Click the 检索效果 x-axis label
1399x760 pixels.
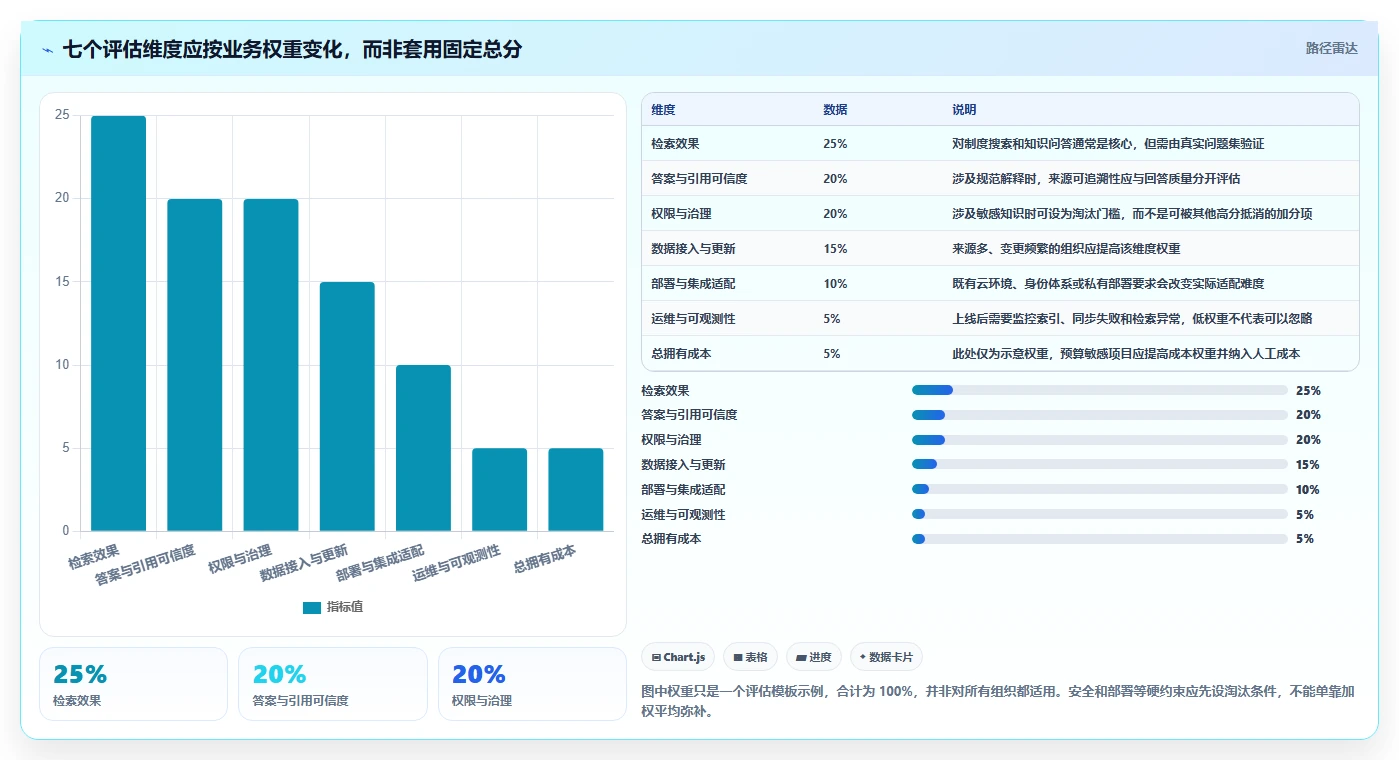(x=94, y=557)
